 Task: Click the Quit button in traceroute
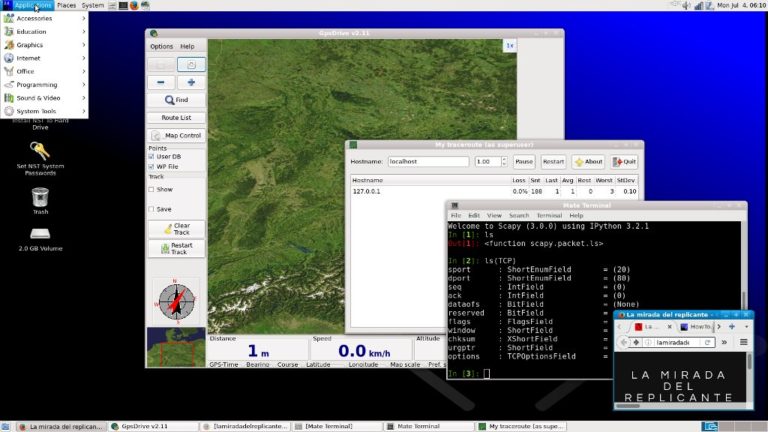tap(624, 162)
